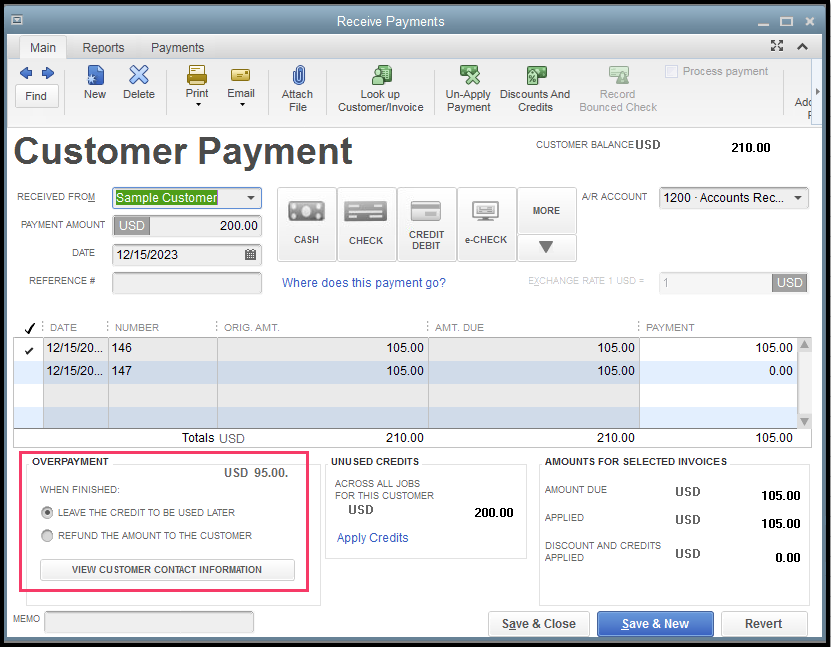831x647 pixels.
Task: Check the invoice 147 row selection cell
Action: tap(29, 371)
